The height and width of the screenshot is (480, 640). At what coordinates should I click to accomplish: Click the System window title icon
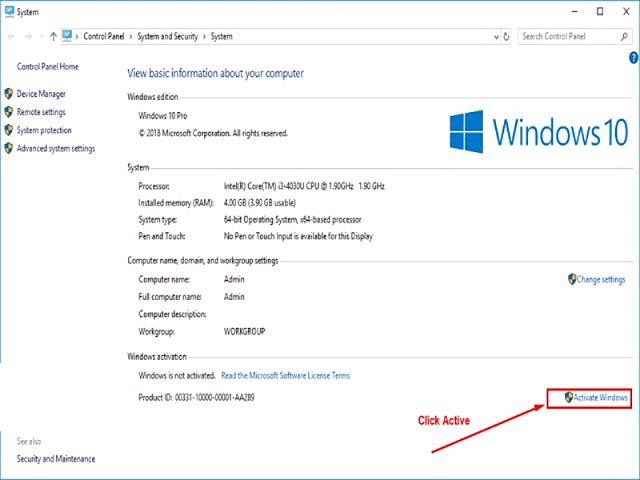pyautogui.click(x=9, y=12)
